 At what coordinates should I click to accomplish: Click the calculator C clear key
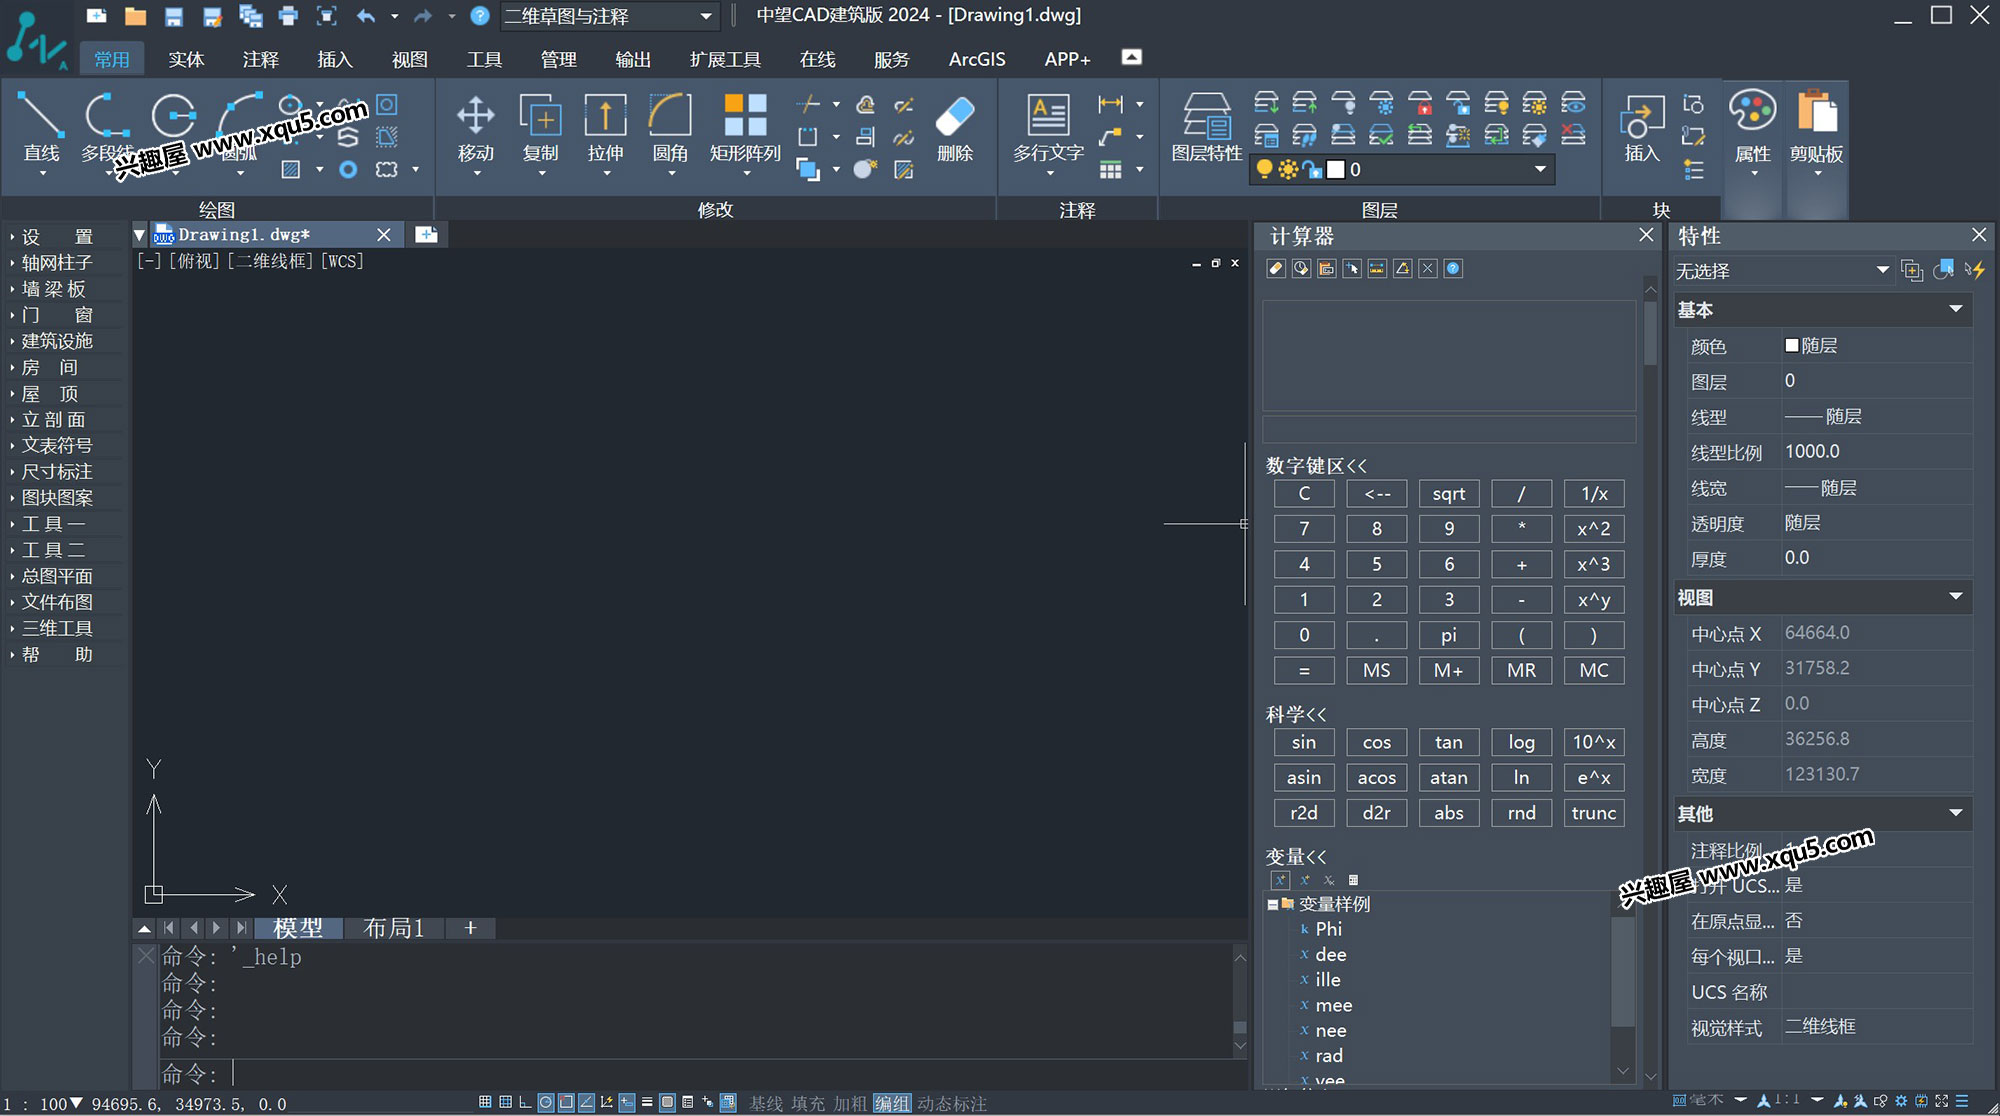1304,494
